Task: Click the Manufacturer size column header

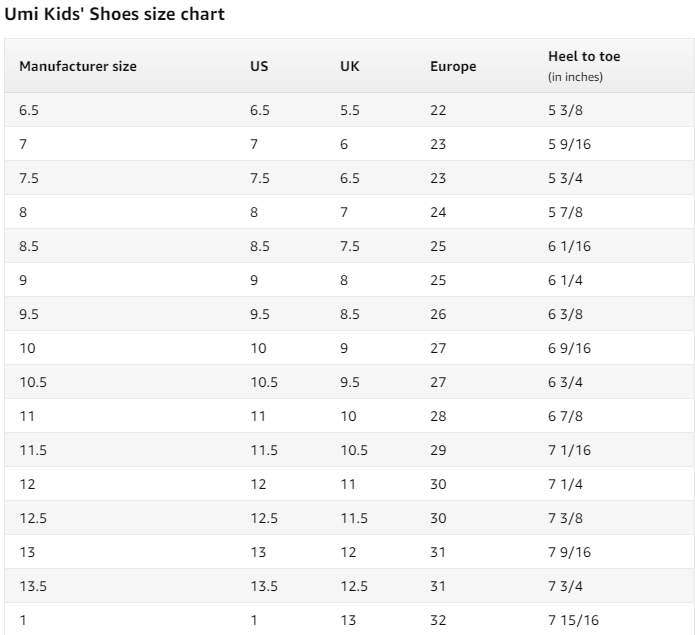Action: [x=78, y=66]
